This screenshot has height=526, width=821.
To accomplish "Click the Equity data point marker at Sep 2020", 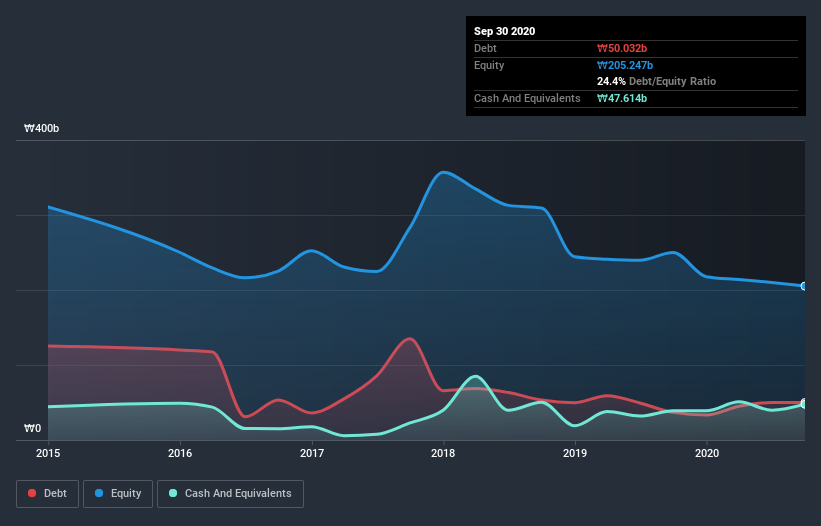I will tap(804, 286).
